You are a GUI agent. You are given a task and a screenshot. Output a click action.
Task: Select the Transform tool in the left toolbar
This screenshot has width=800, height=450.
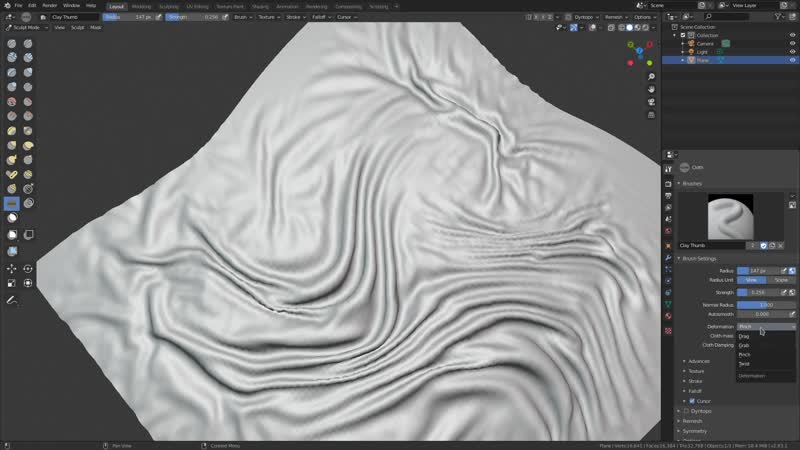[x=28, y=283]
